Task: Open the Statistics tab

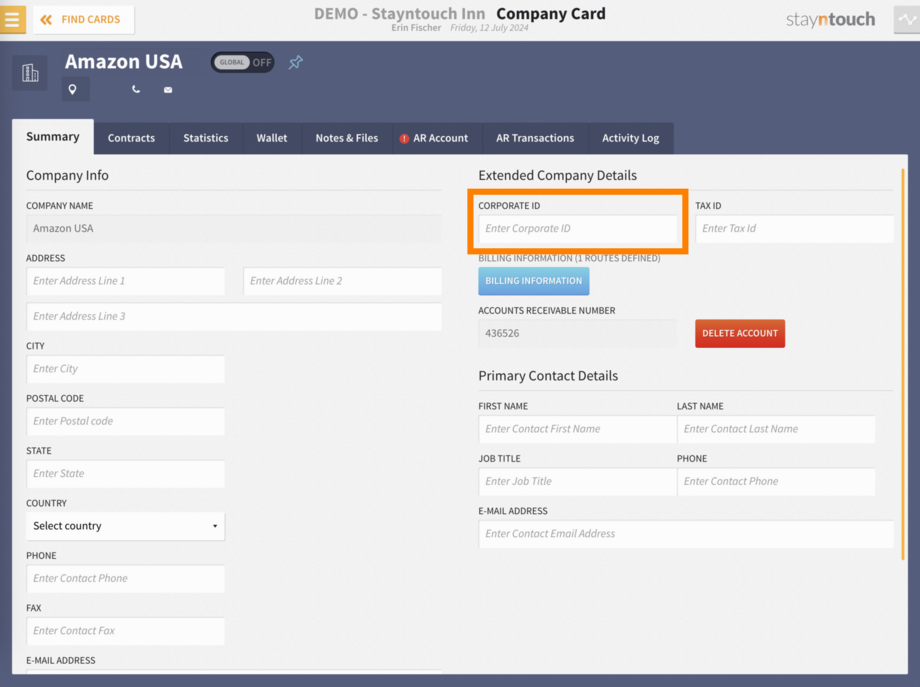Action: click(206, 138)
